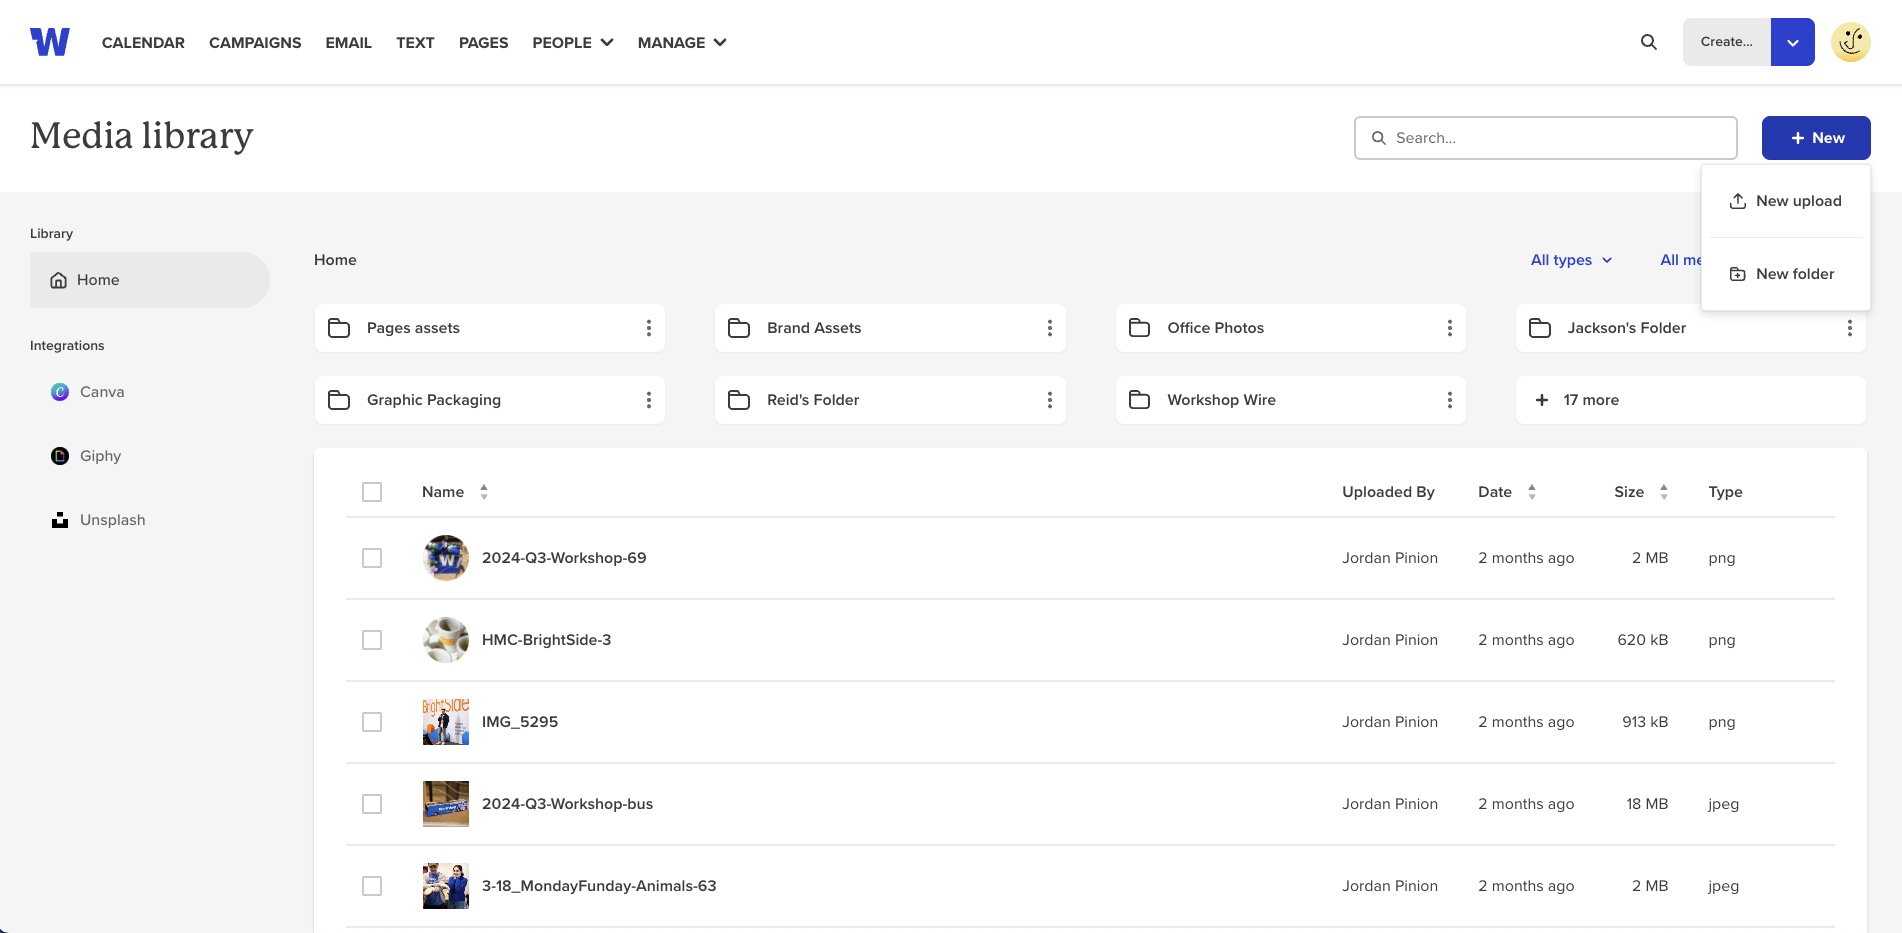Open the PAGES nav item
This screenshot has height=933, width=1902.
(x=483, y=42)
